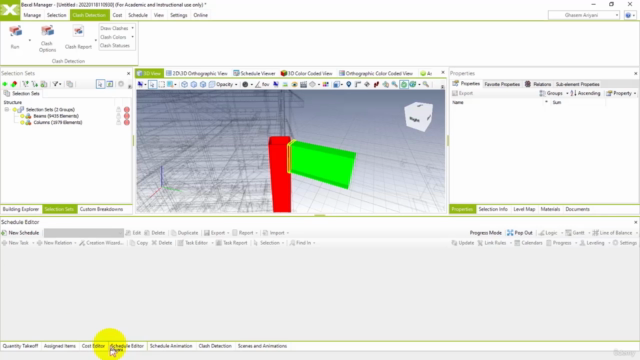Open the Property dropdown in Properties panel
The width and height of the screenshot is (640, 360).
pyautogui.click(x=621, y=93)
